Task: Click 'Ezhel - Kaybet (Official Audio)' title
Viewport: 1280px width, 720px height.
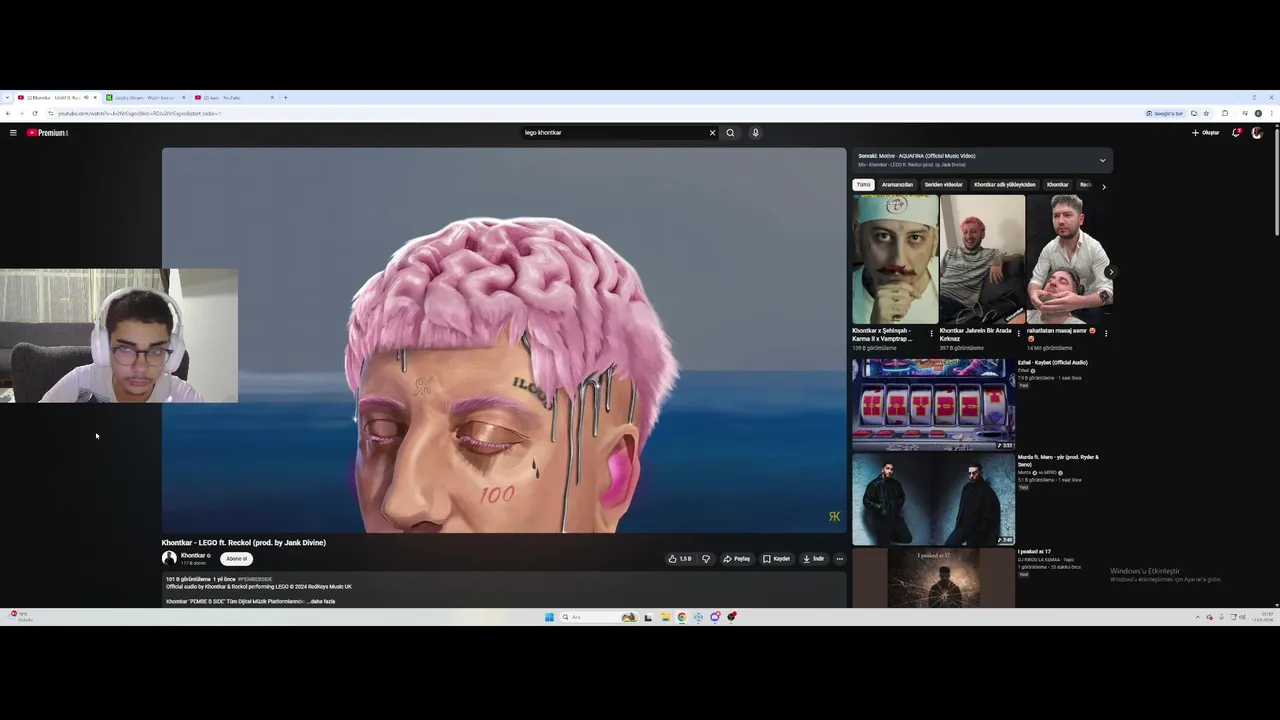Action: [1052, 362]
